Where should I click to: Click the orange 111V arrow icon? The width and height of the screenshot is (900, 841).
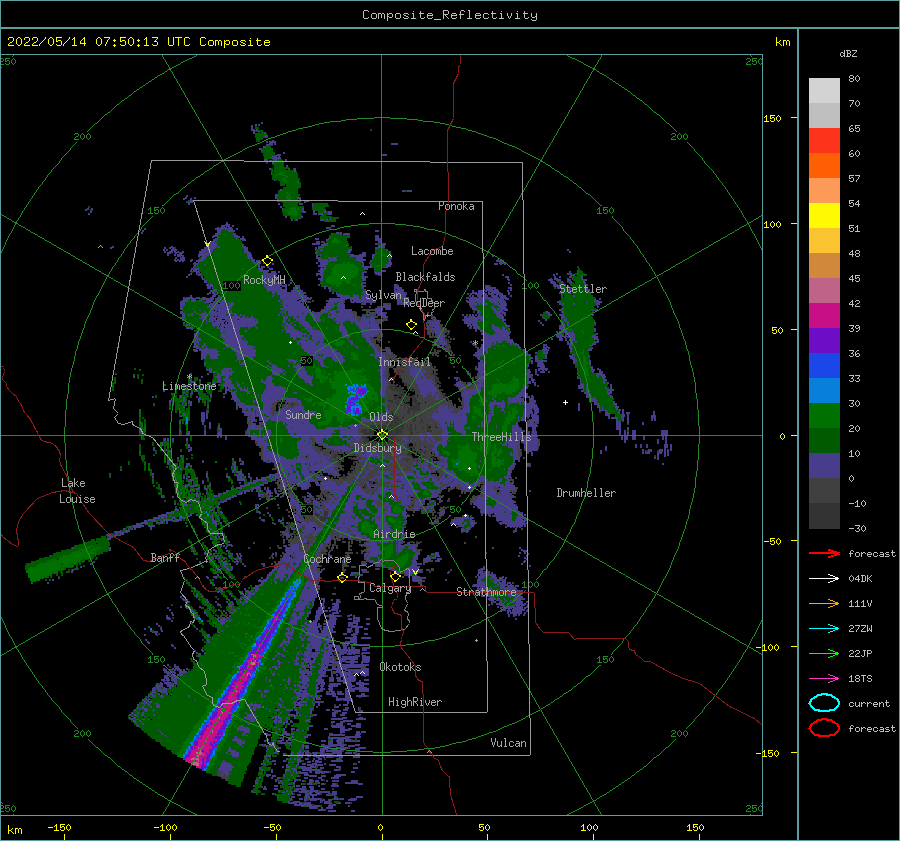pyautogui.click(x=824, y=603)
